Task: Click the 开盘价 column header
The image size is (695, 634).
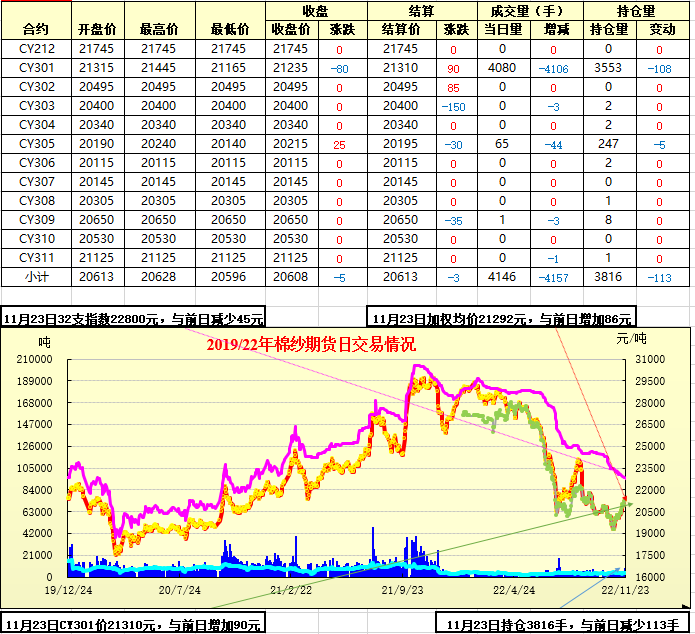Action: click(x=97, y=29)
